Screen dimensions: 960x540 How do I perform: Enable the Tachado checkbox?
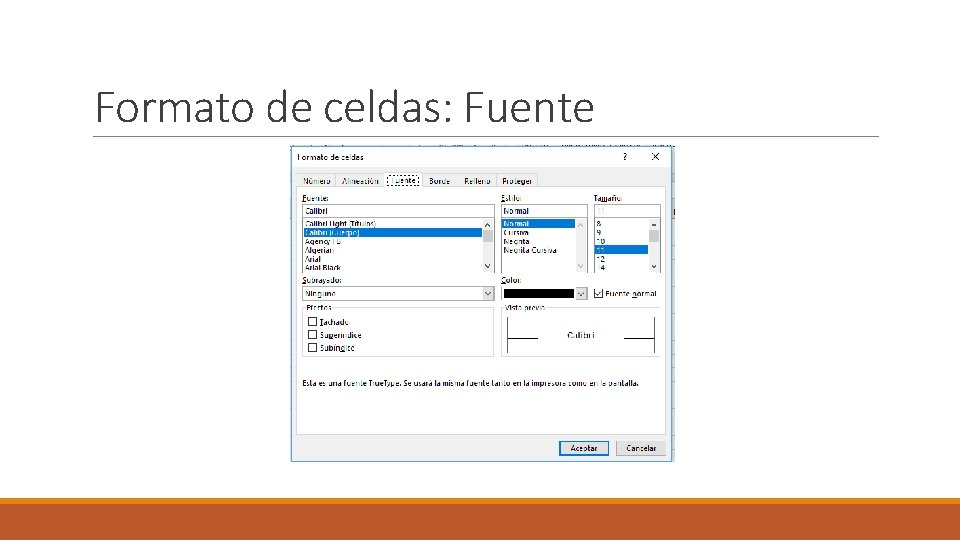point(312,321)
